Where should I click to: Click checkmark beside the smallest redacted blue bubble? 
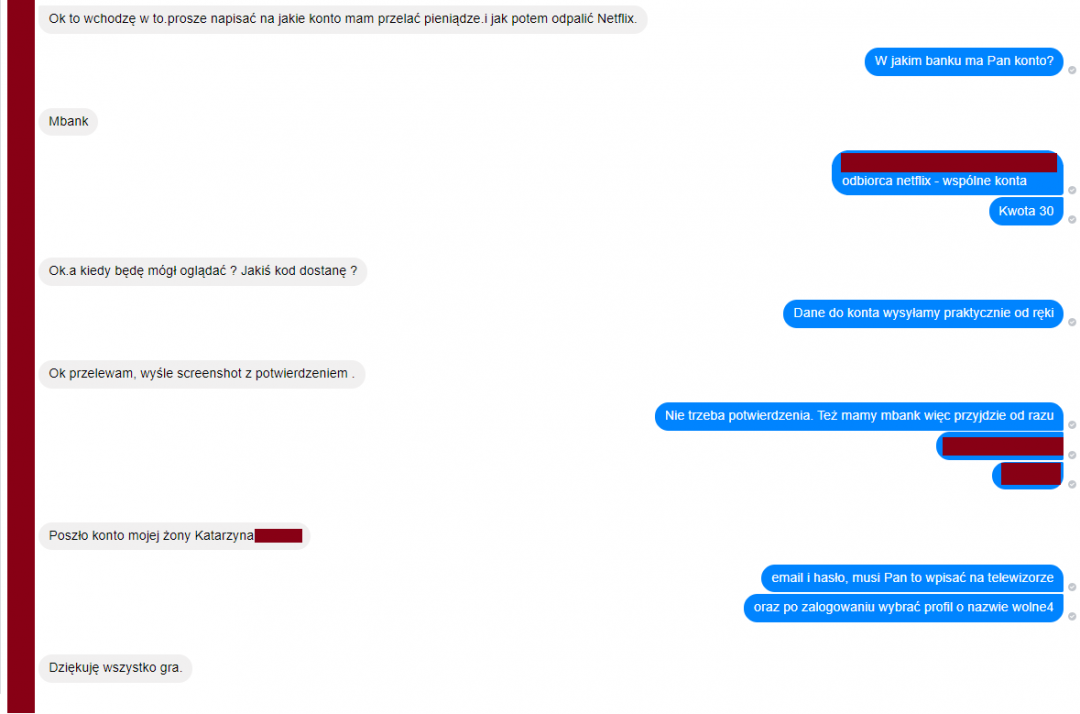tap(1072, 485)
